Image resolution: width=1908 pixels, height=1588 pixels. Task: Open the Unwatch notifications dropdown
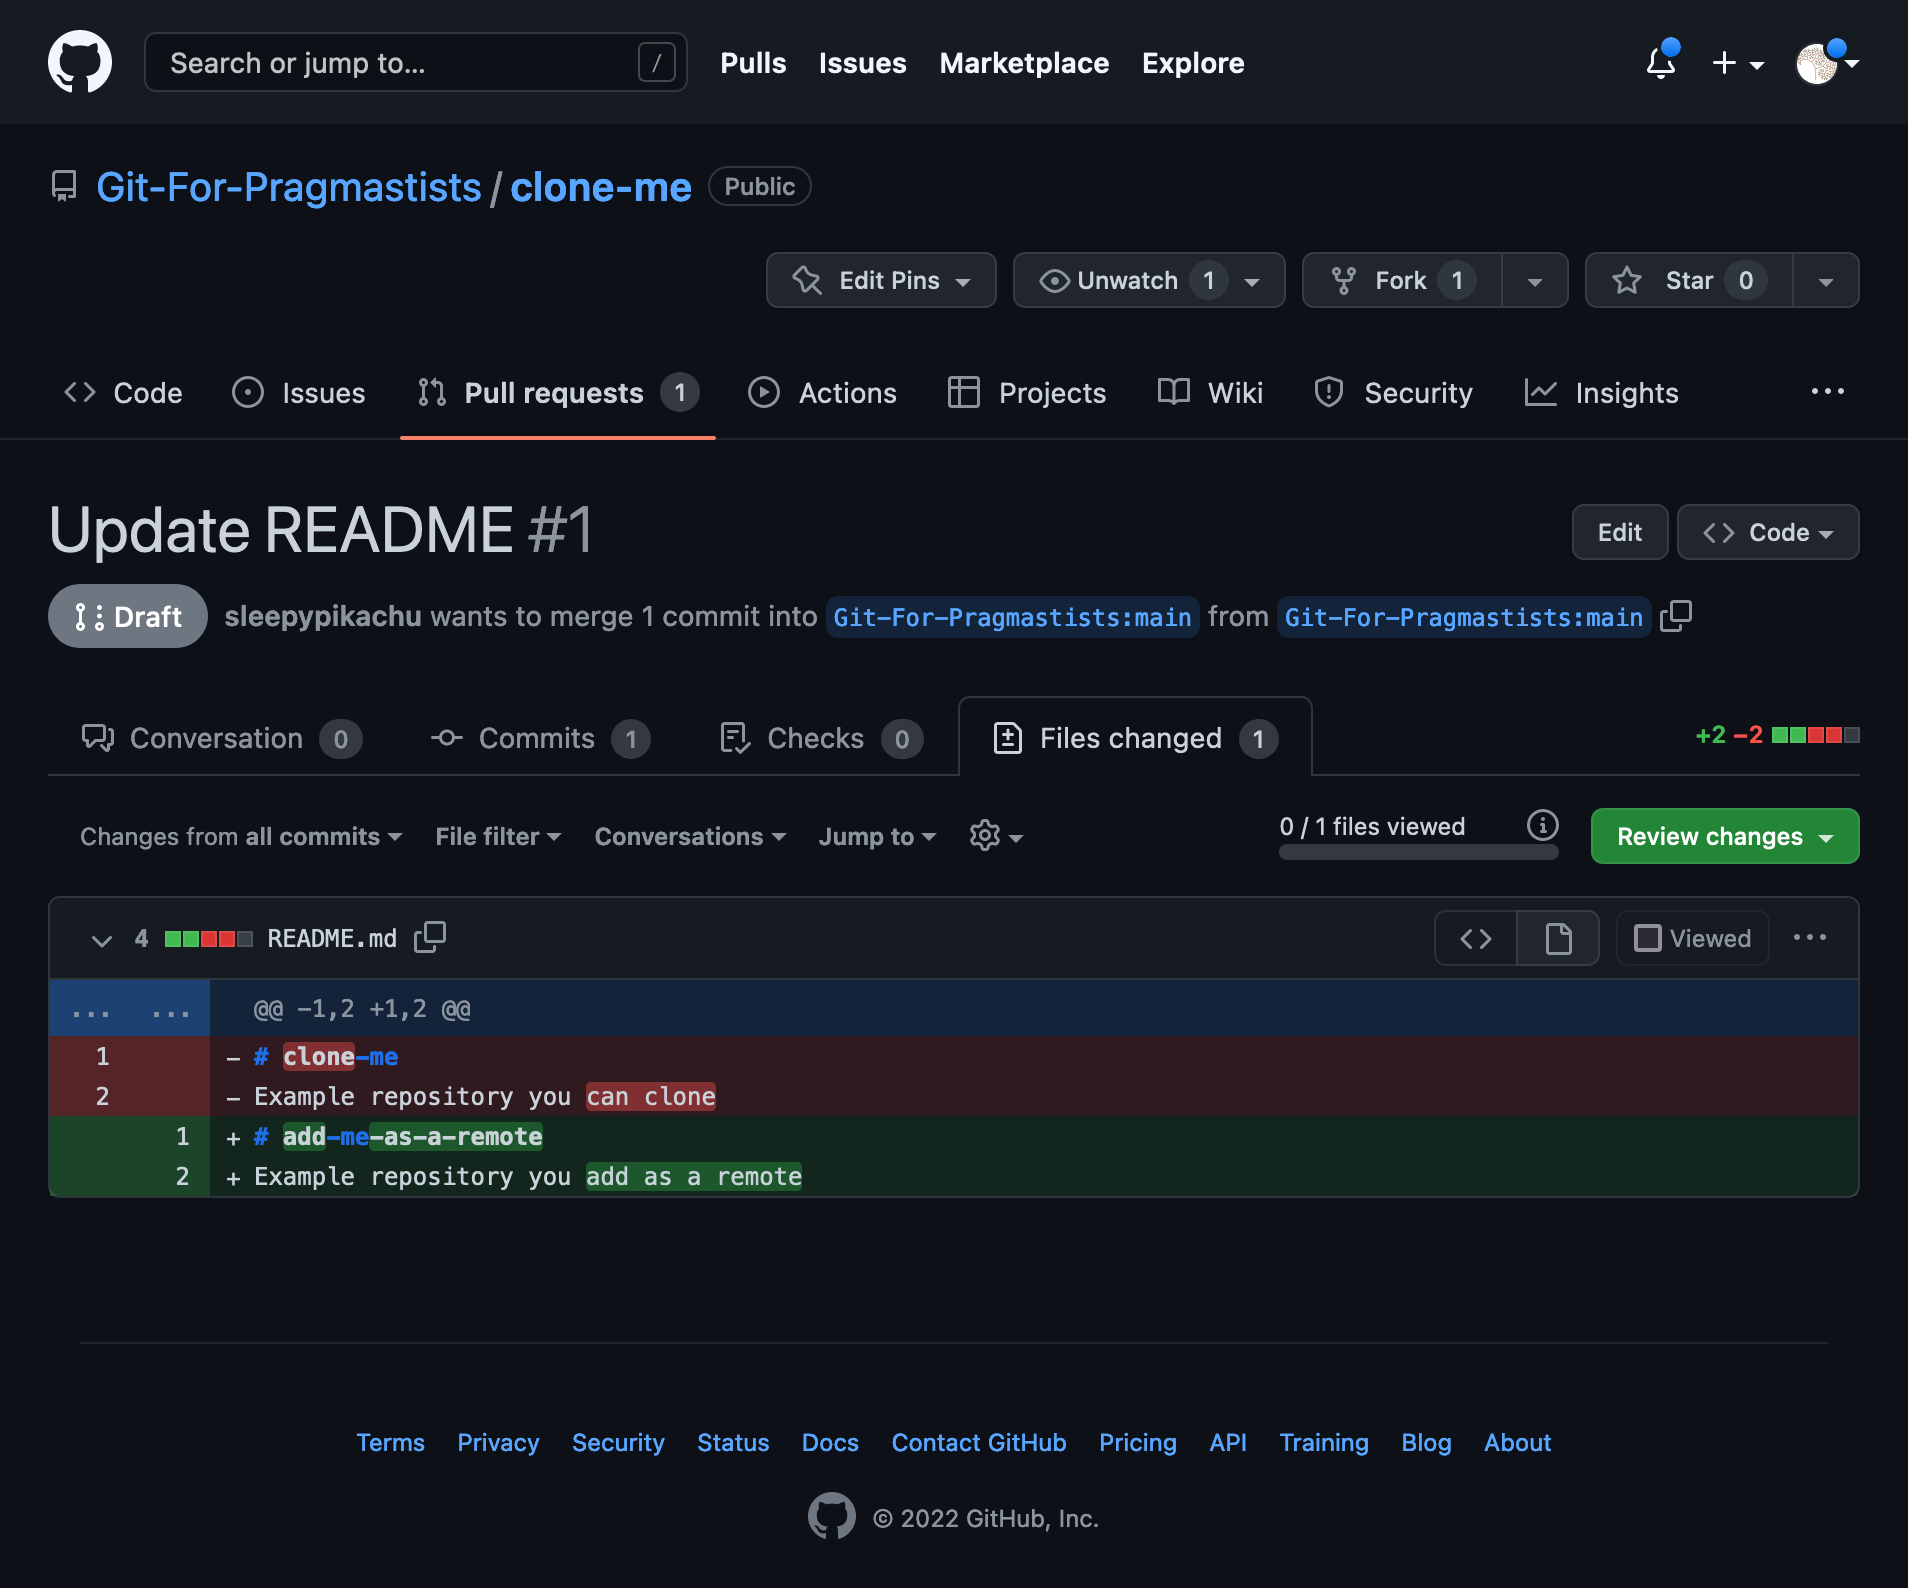(1149, 280)
